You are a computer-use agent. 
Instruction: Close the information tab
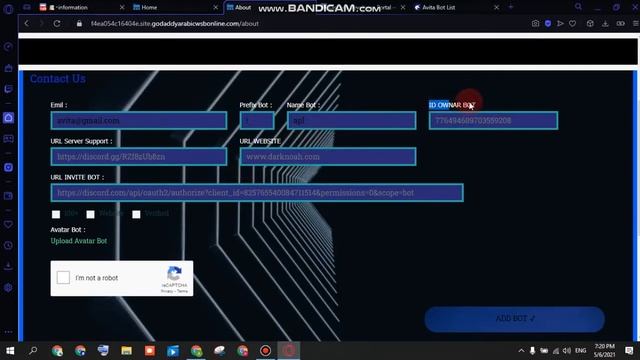coord(122,7)
